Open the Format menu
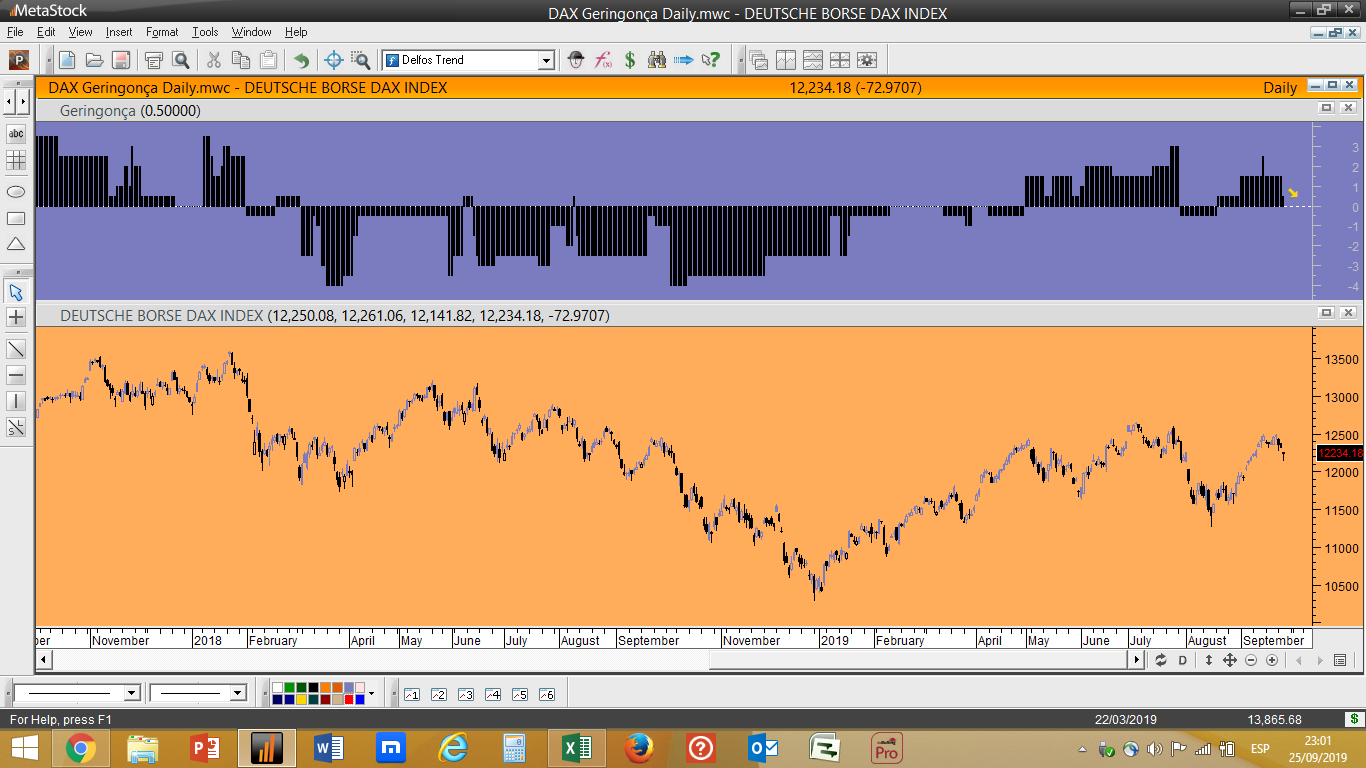The image size is (1366, 768). (x=162, y=32)
